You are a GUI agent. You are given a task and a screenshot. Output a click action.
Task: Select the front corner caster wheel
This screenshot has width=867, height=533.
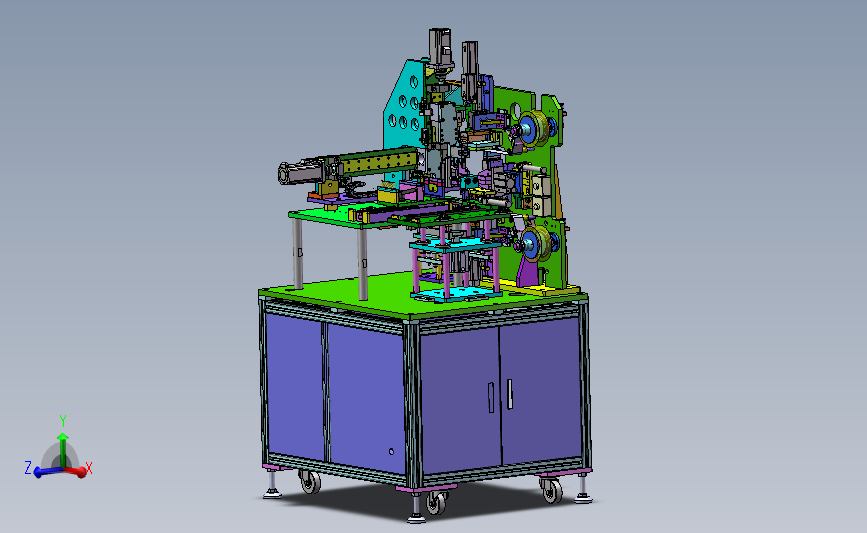(436, 501)
